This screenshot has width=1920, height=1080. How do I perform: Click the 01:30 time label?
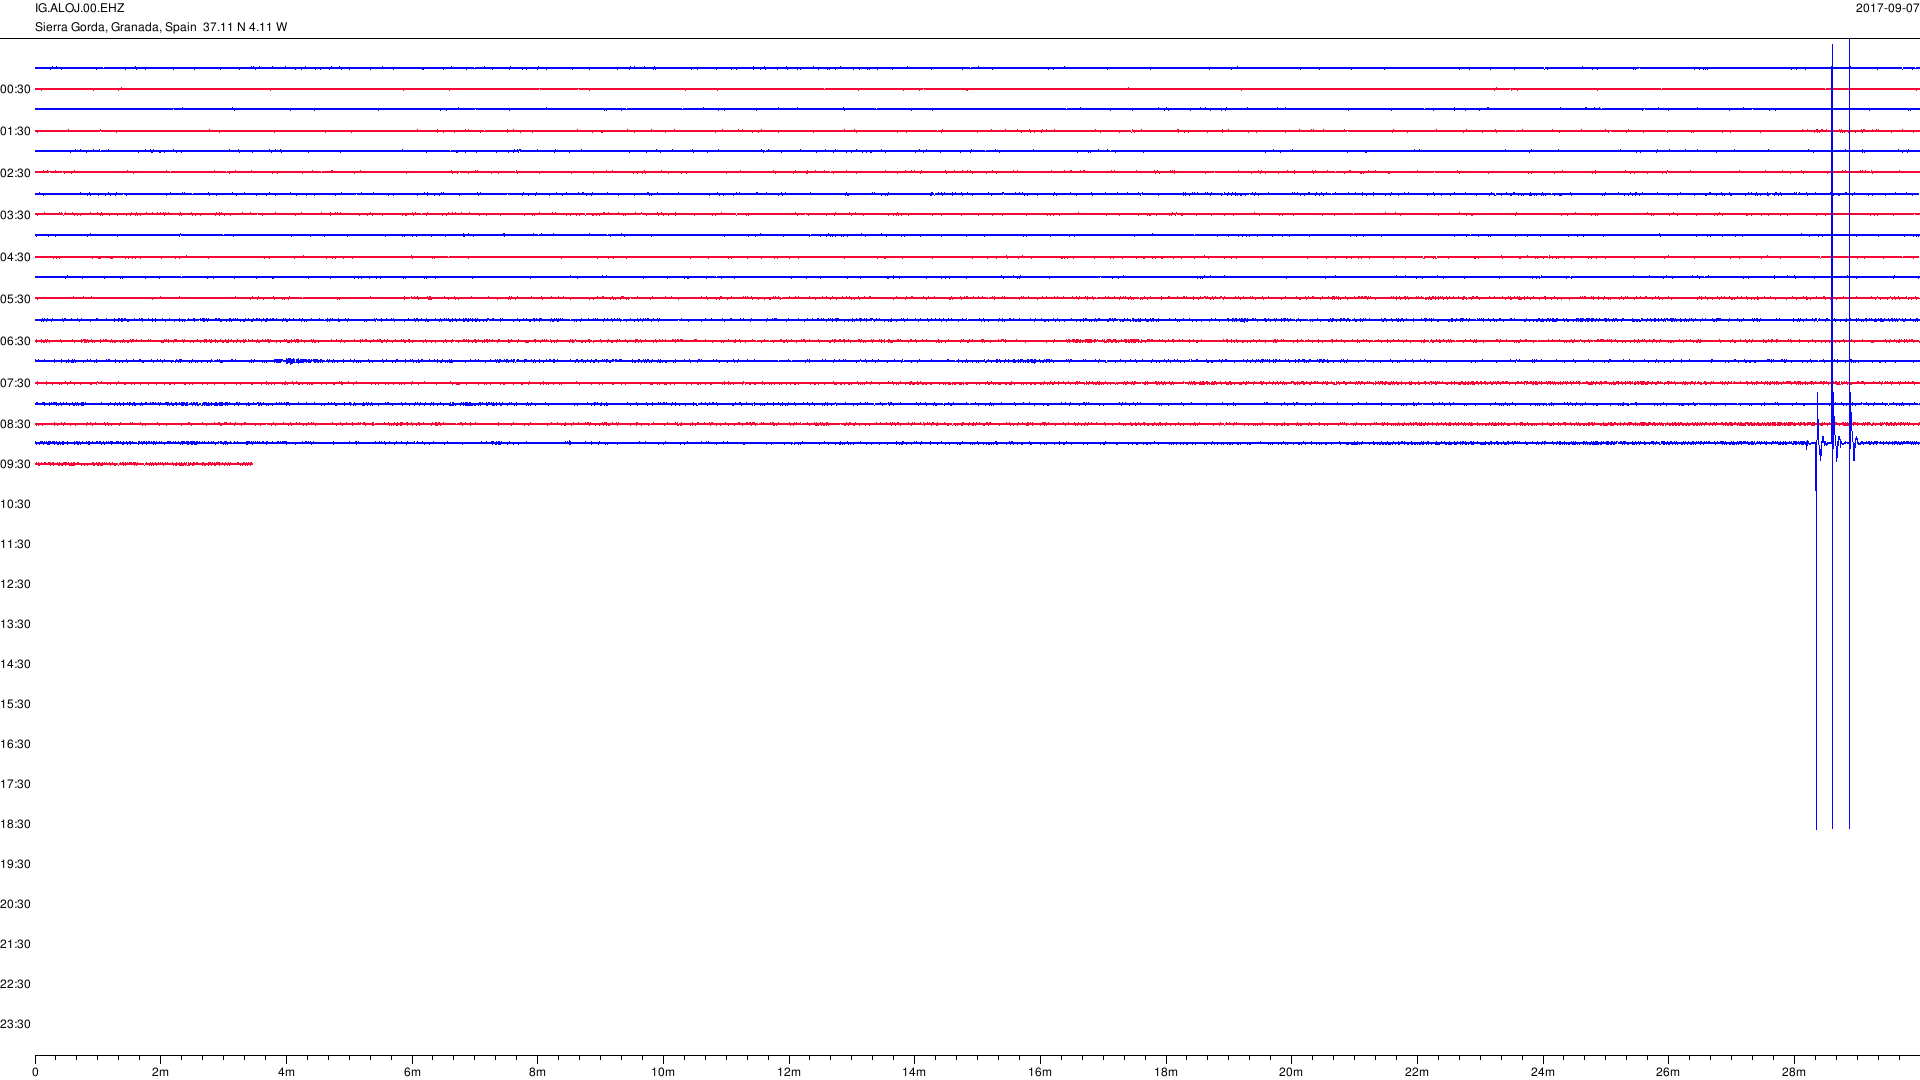[15, 131]
